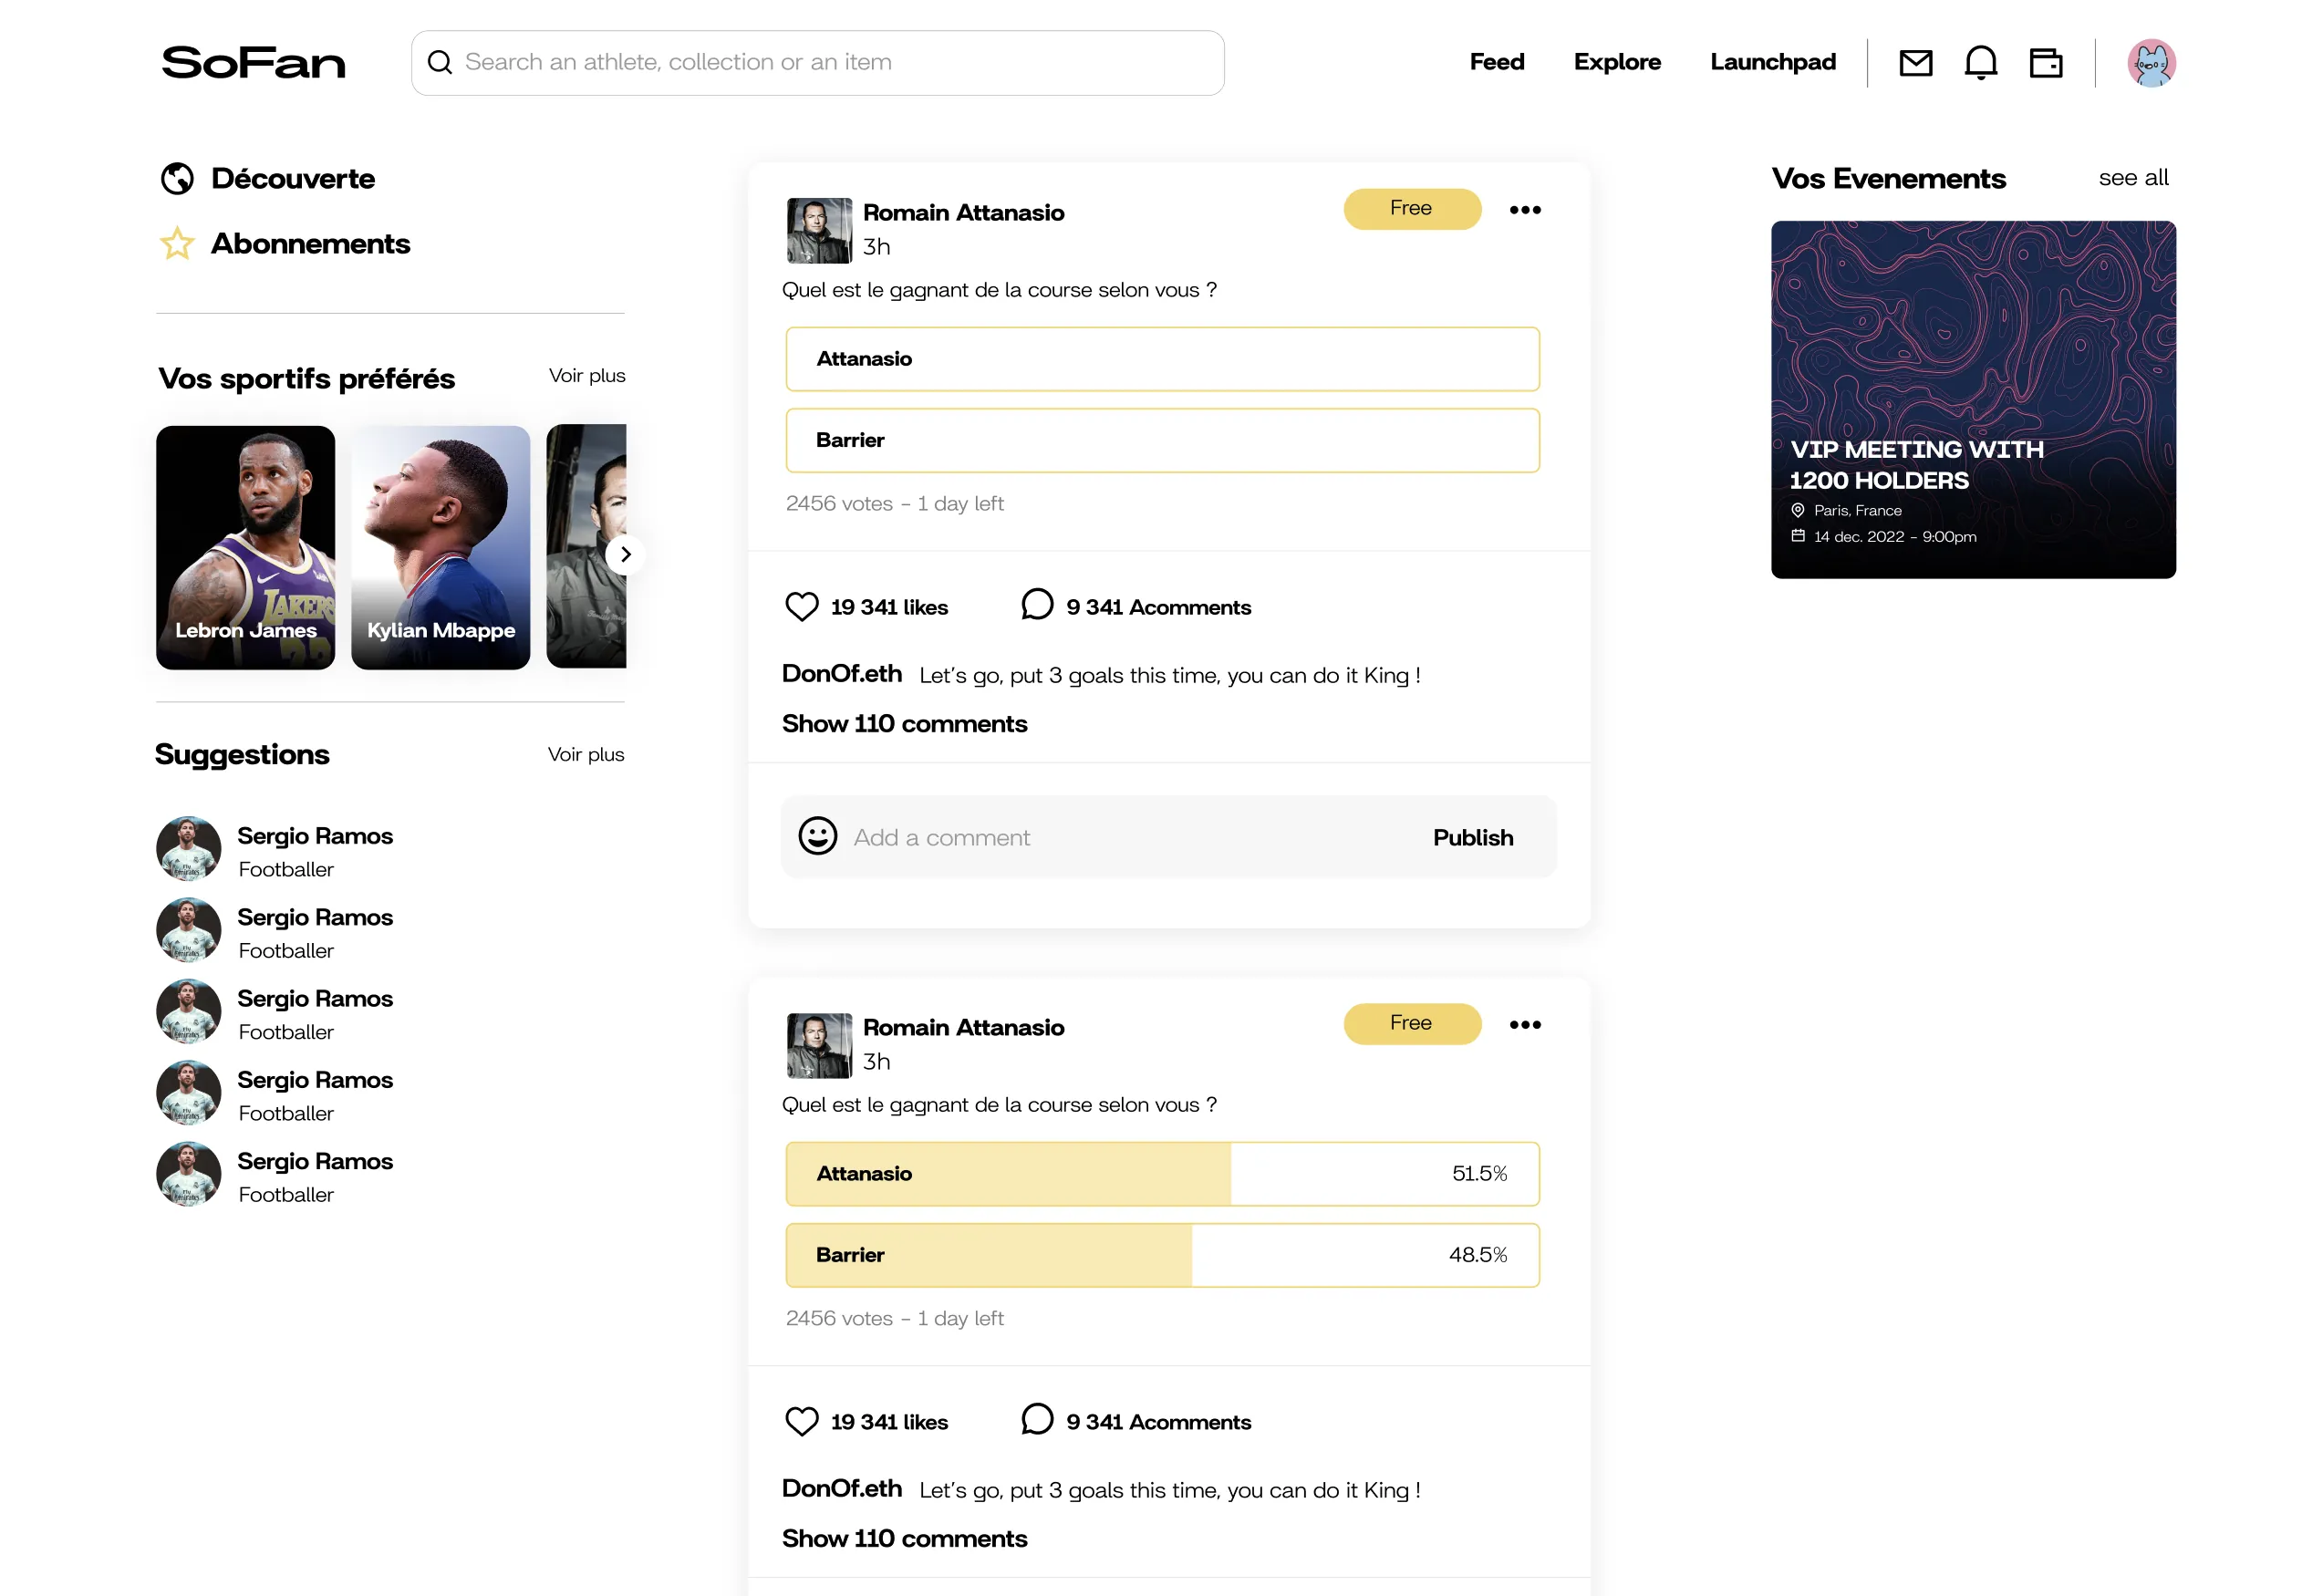This screenshot has width=2302, height=1596.
Task: Select Barrier 48.5% result bar
Action: (x=1162, y=1255)
